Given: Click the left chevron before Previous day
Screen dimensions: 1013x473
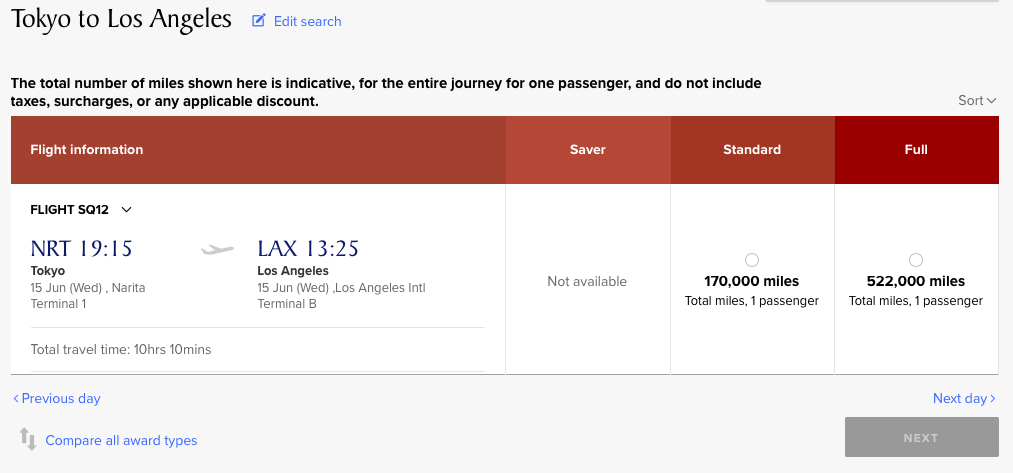Looking at the screenshot, I should coord(16,399).
